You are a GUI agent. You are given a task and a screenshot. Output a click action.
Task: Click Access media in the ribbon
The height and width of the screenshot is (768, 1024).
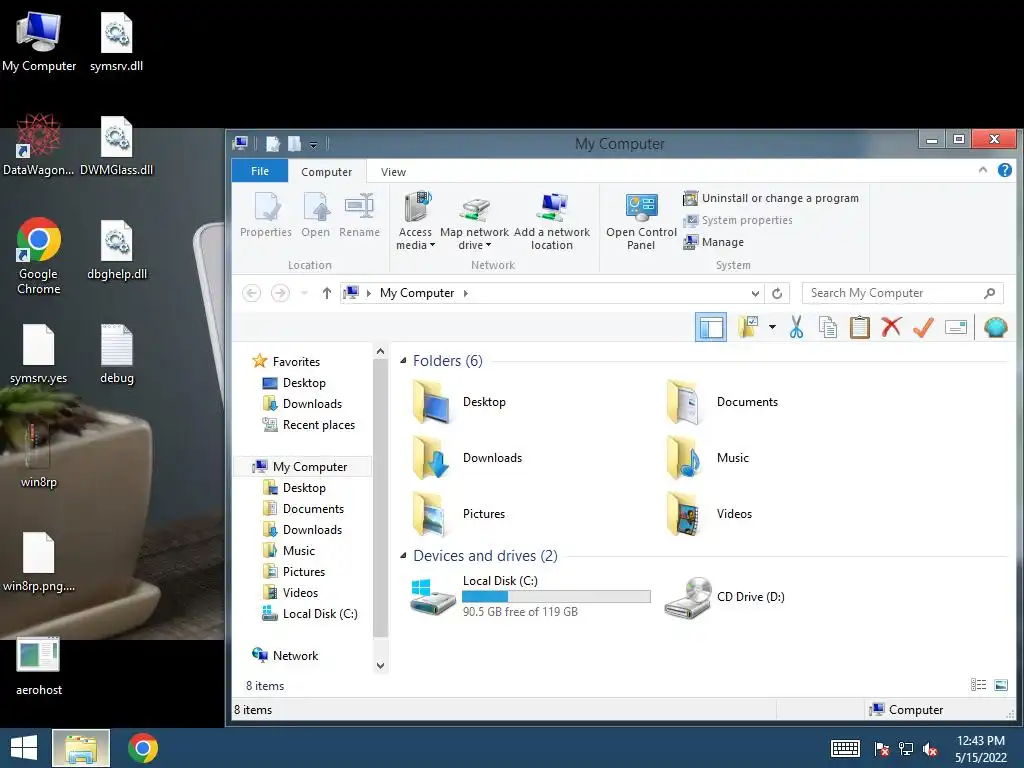coord(415,222)
